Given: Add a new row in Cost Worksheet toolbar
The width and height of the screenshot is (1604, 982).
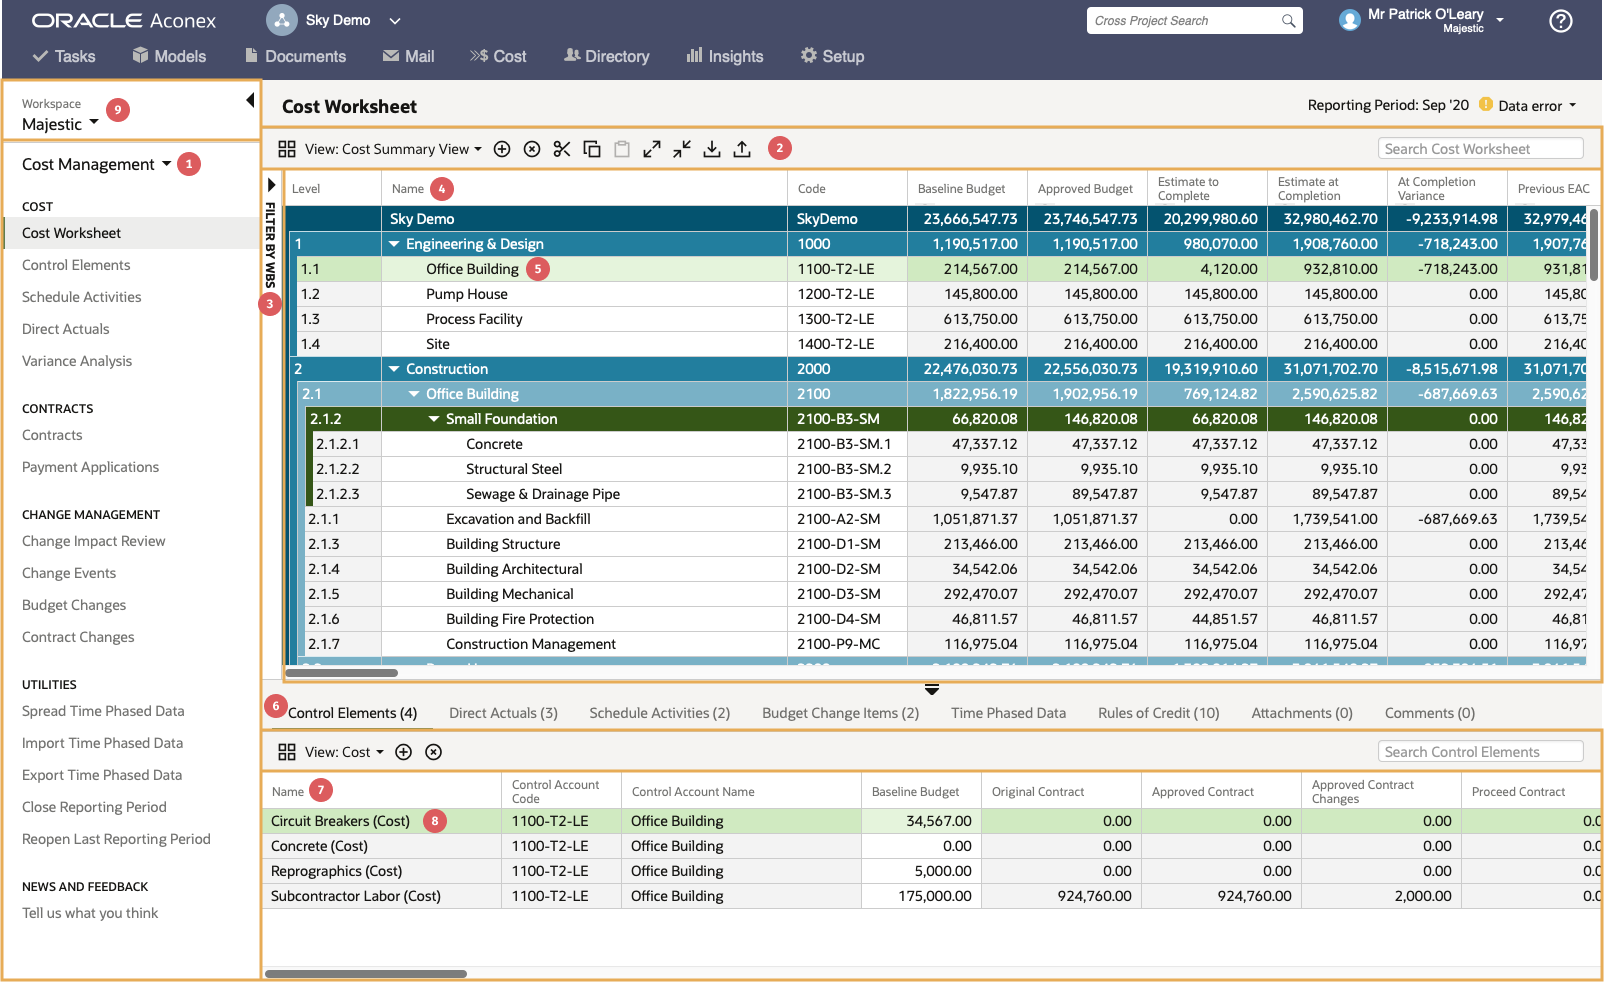Looking at the screenshot, I should point(502,149).
